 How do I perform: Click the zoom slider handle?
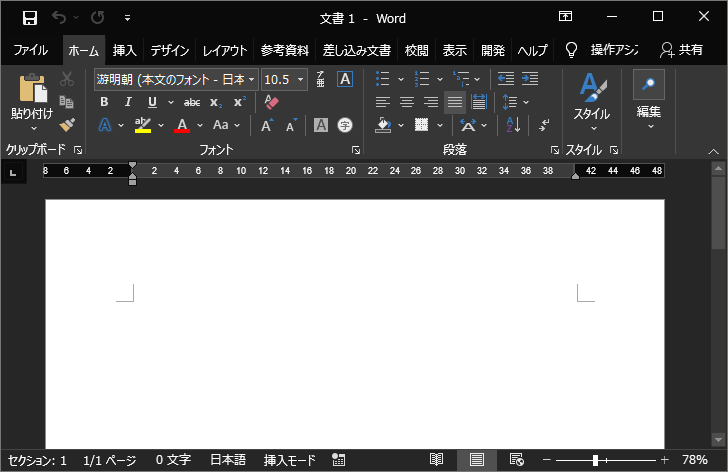click(x=595, y=460)
